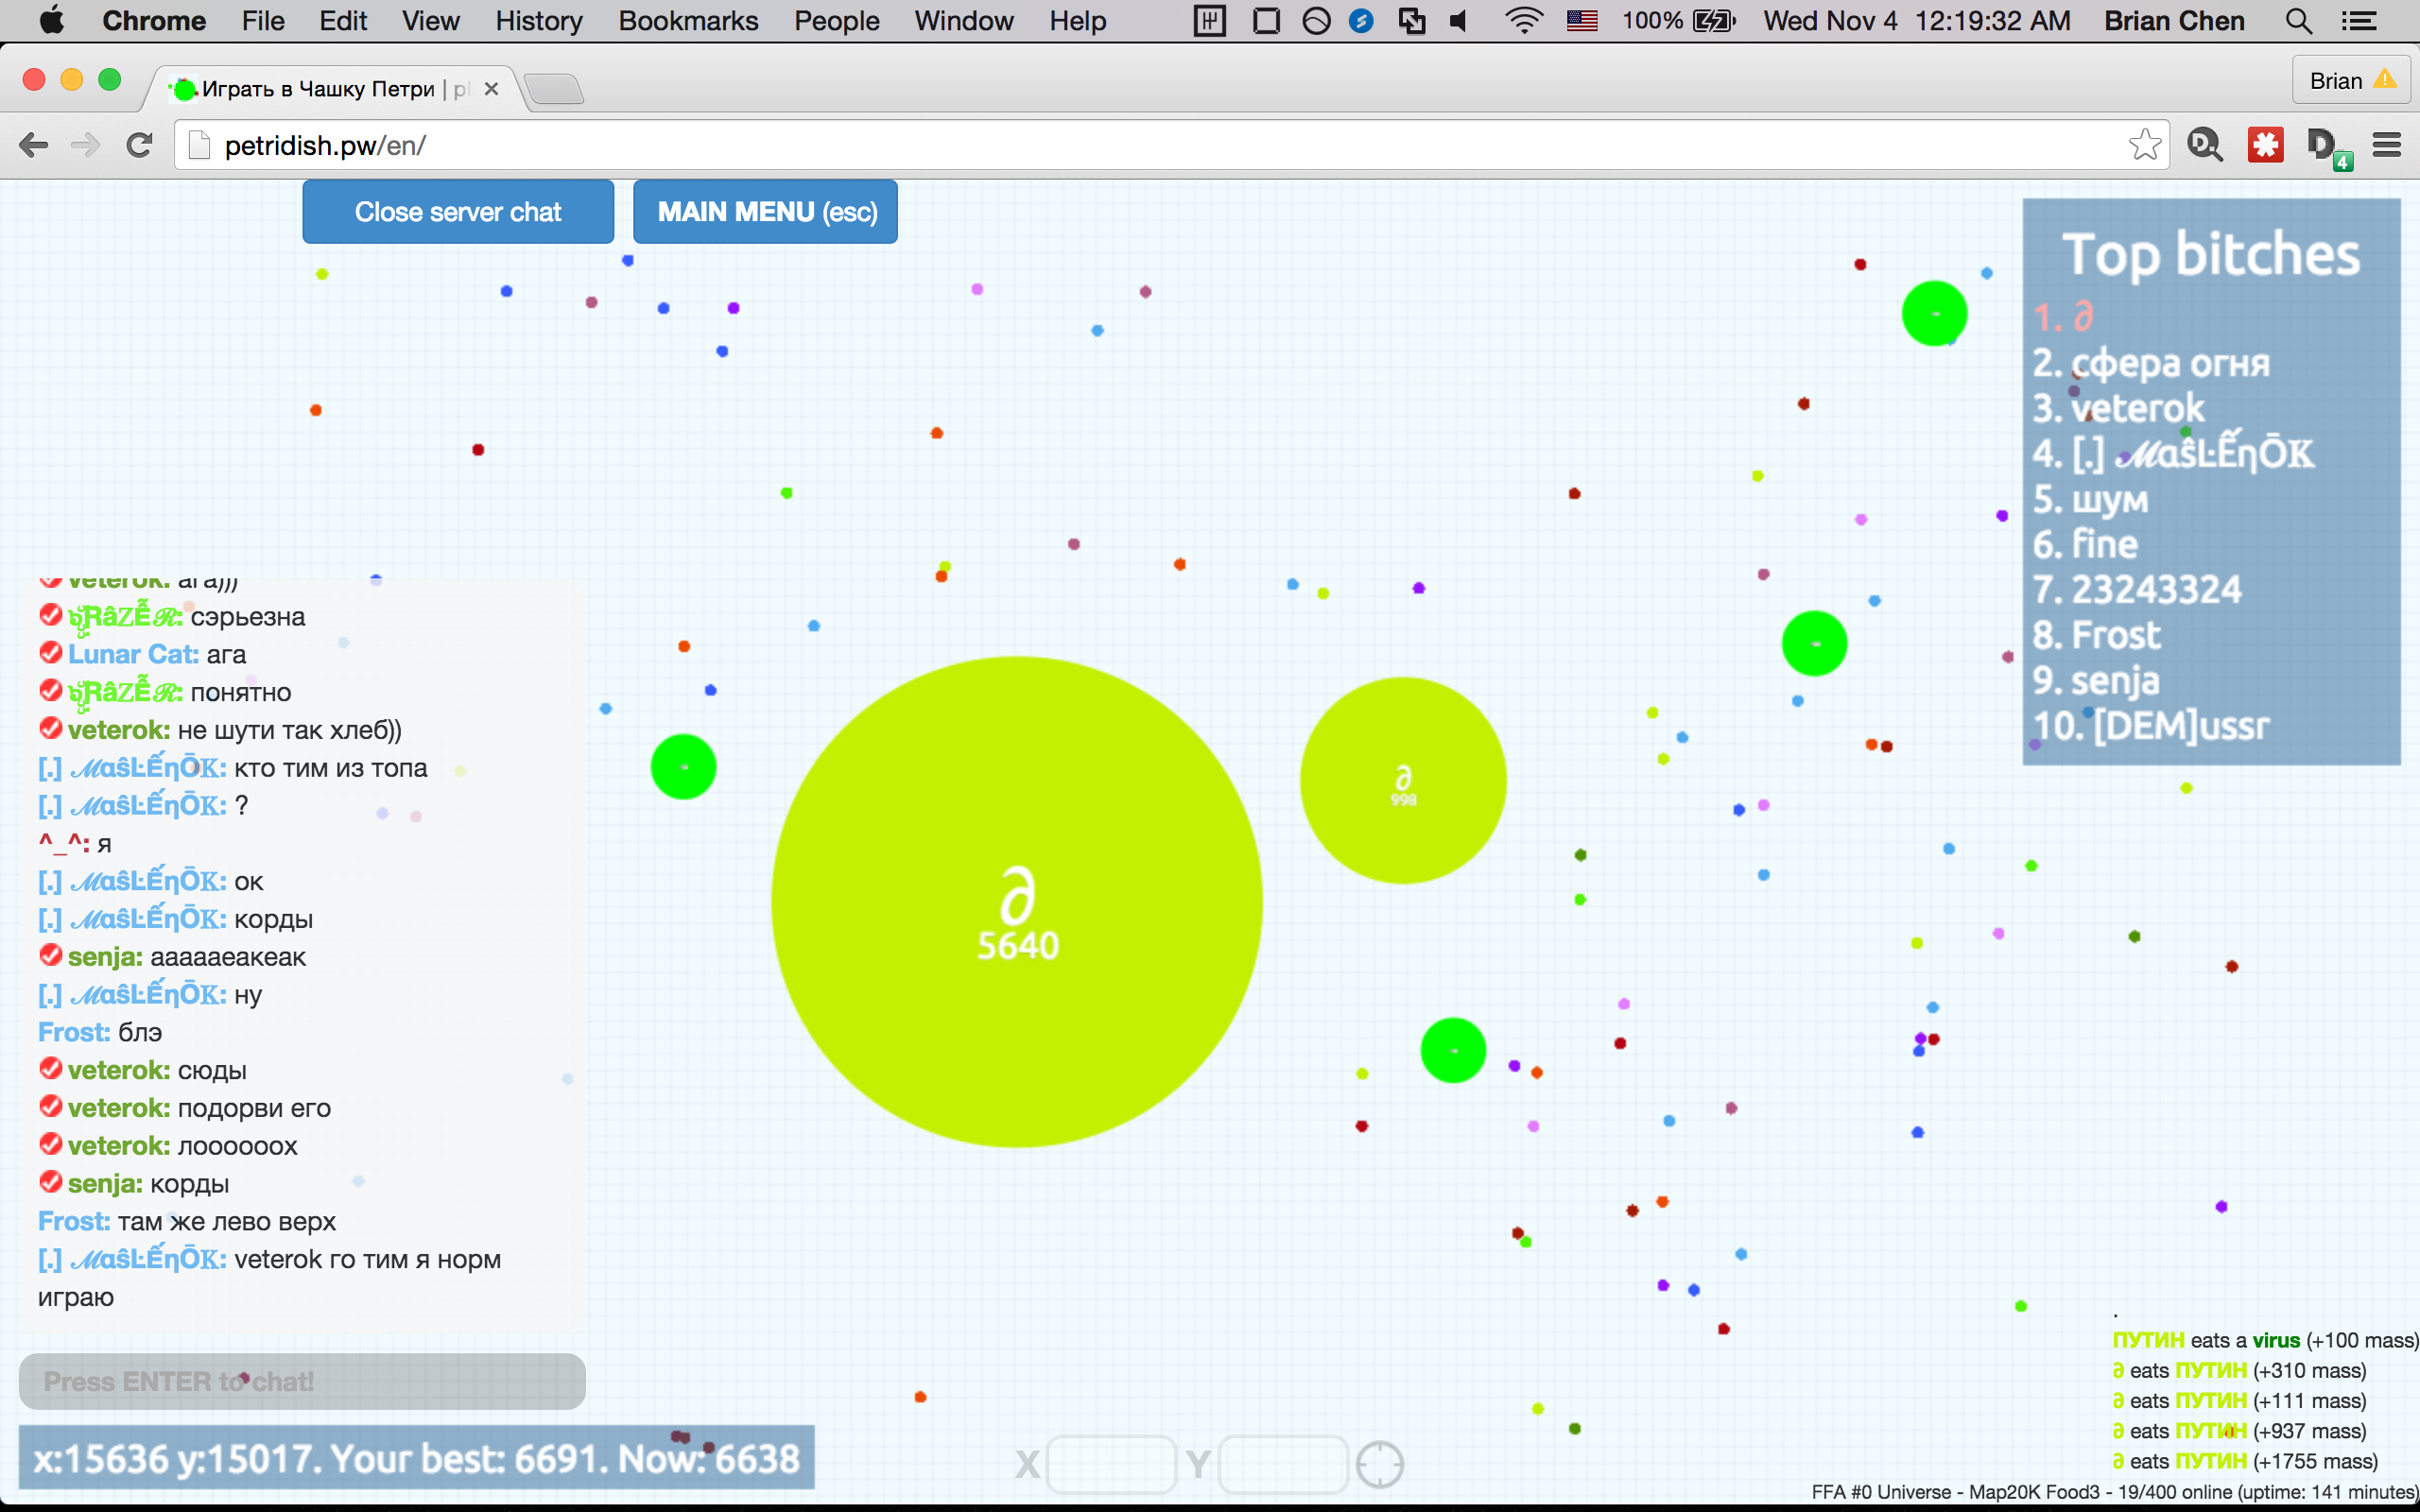Click the magnifier extension icon in toolbar
Screen dimensions: 2420x1512
tap(2204, 146)
